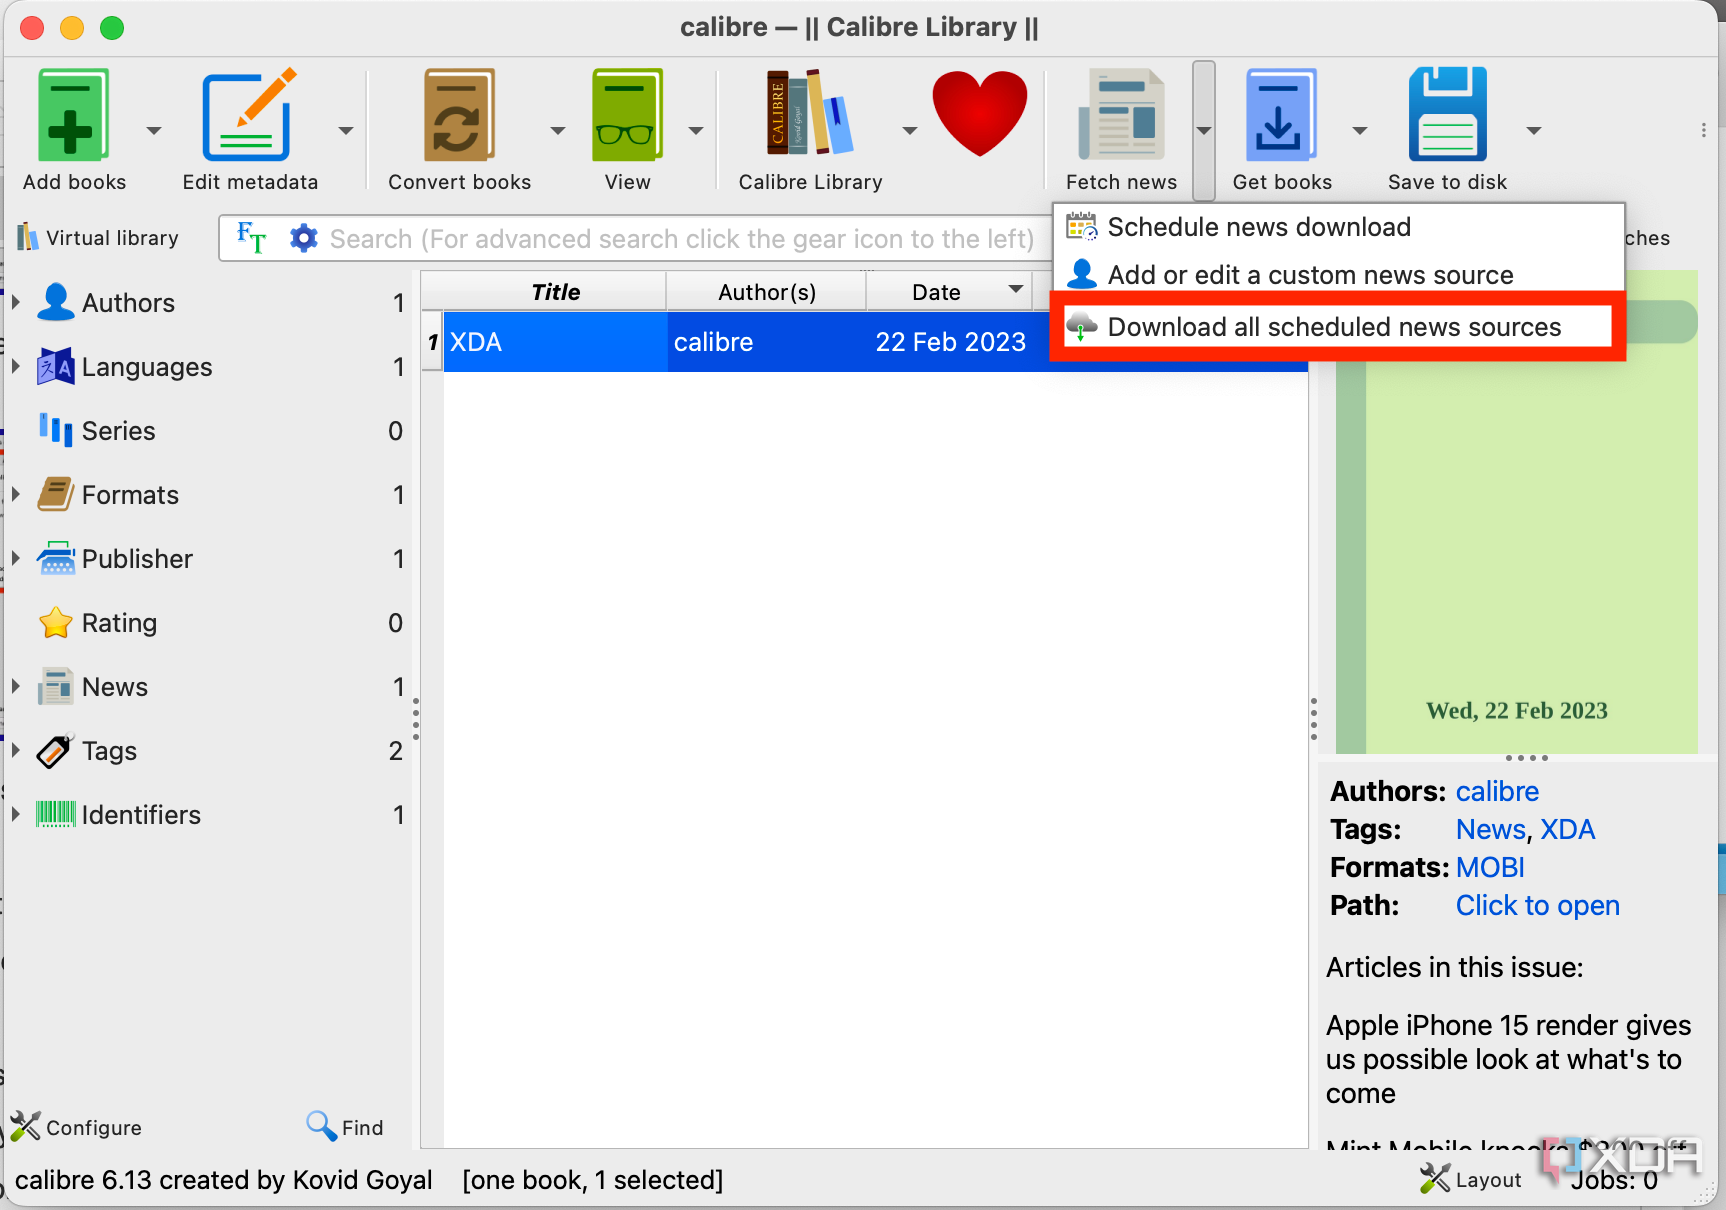The height and width of the screenshot is (1210, 1726).
Task: Open the XDA tag link
Action: click(1567, 829)
